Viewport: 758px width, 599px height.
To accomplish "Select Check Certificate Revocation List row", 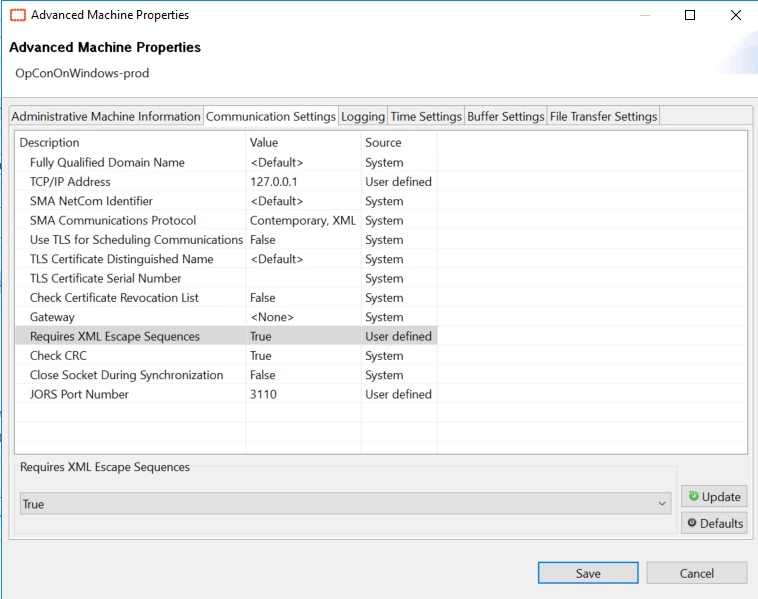I will click(226, 298).
